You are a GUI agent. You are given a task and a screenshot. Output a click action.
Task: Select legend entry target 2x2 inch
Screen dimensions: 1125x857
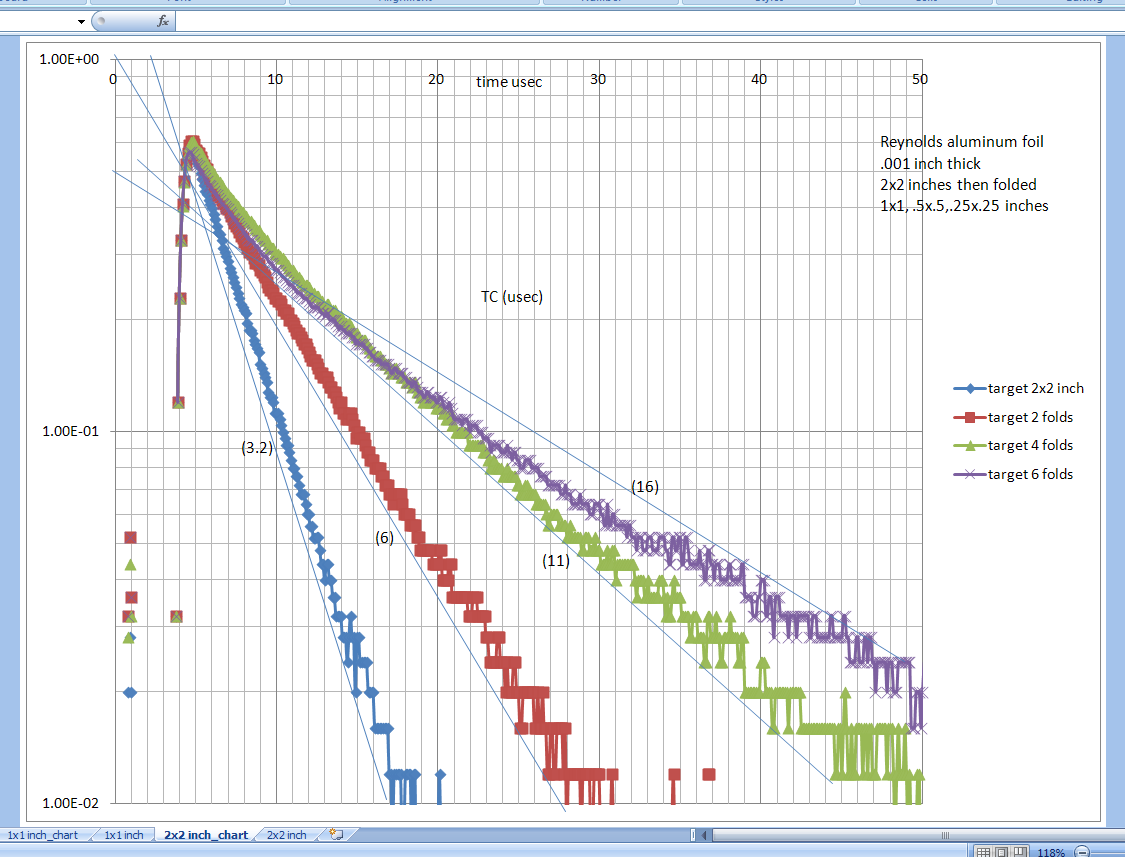[1019, 388]
